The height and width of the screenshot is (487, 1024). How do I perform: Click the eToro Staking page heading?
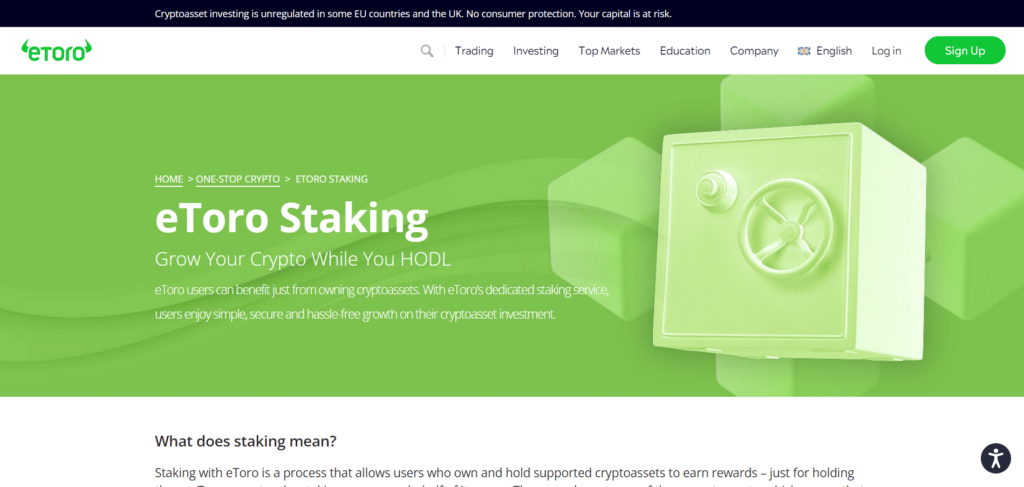coord(291,217)
